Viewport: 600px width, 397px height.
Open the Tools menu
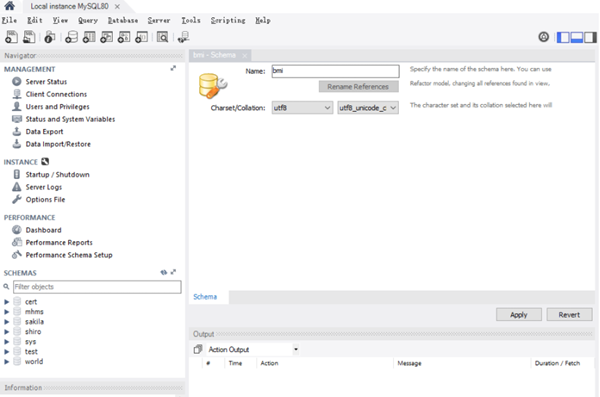[x=191, y=20]
